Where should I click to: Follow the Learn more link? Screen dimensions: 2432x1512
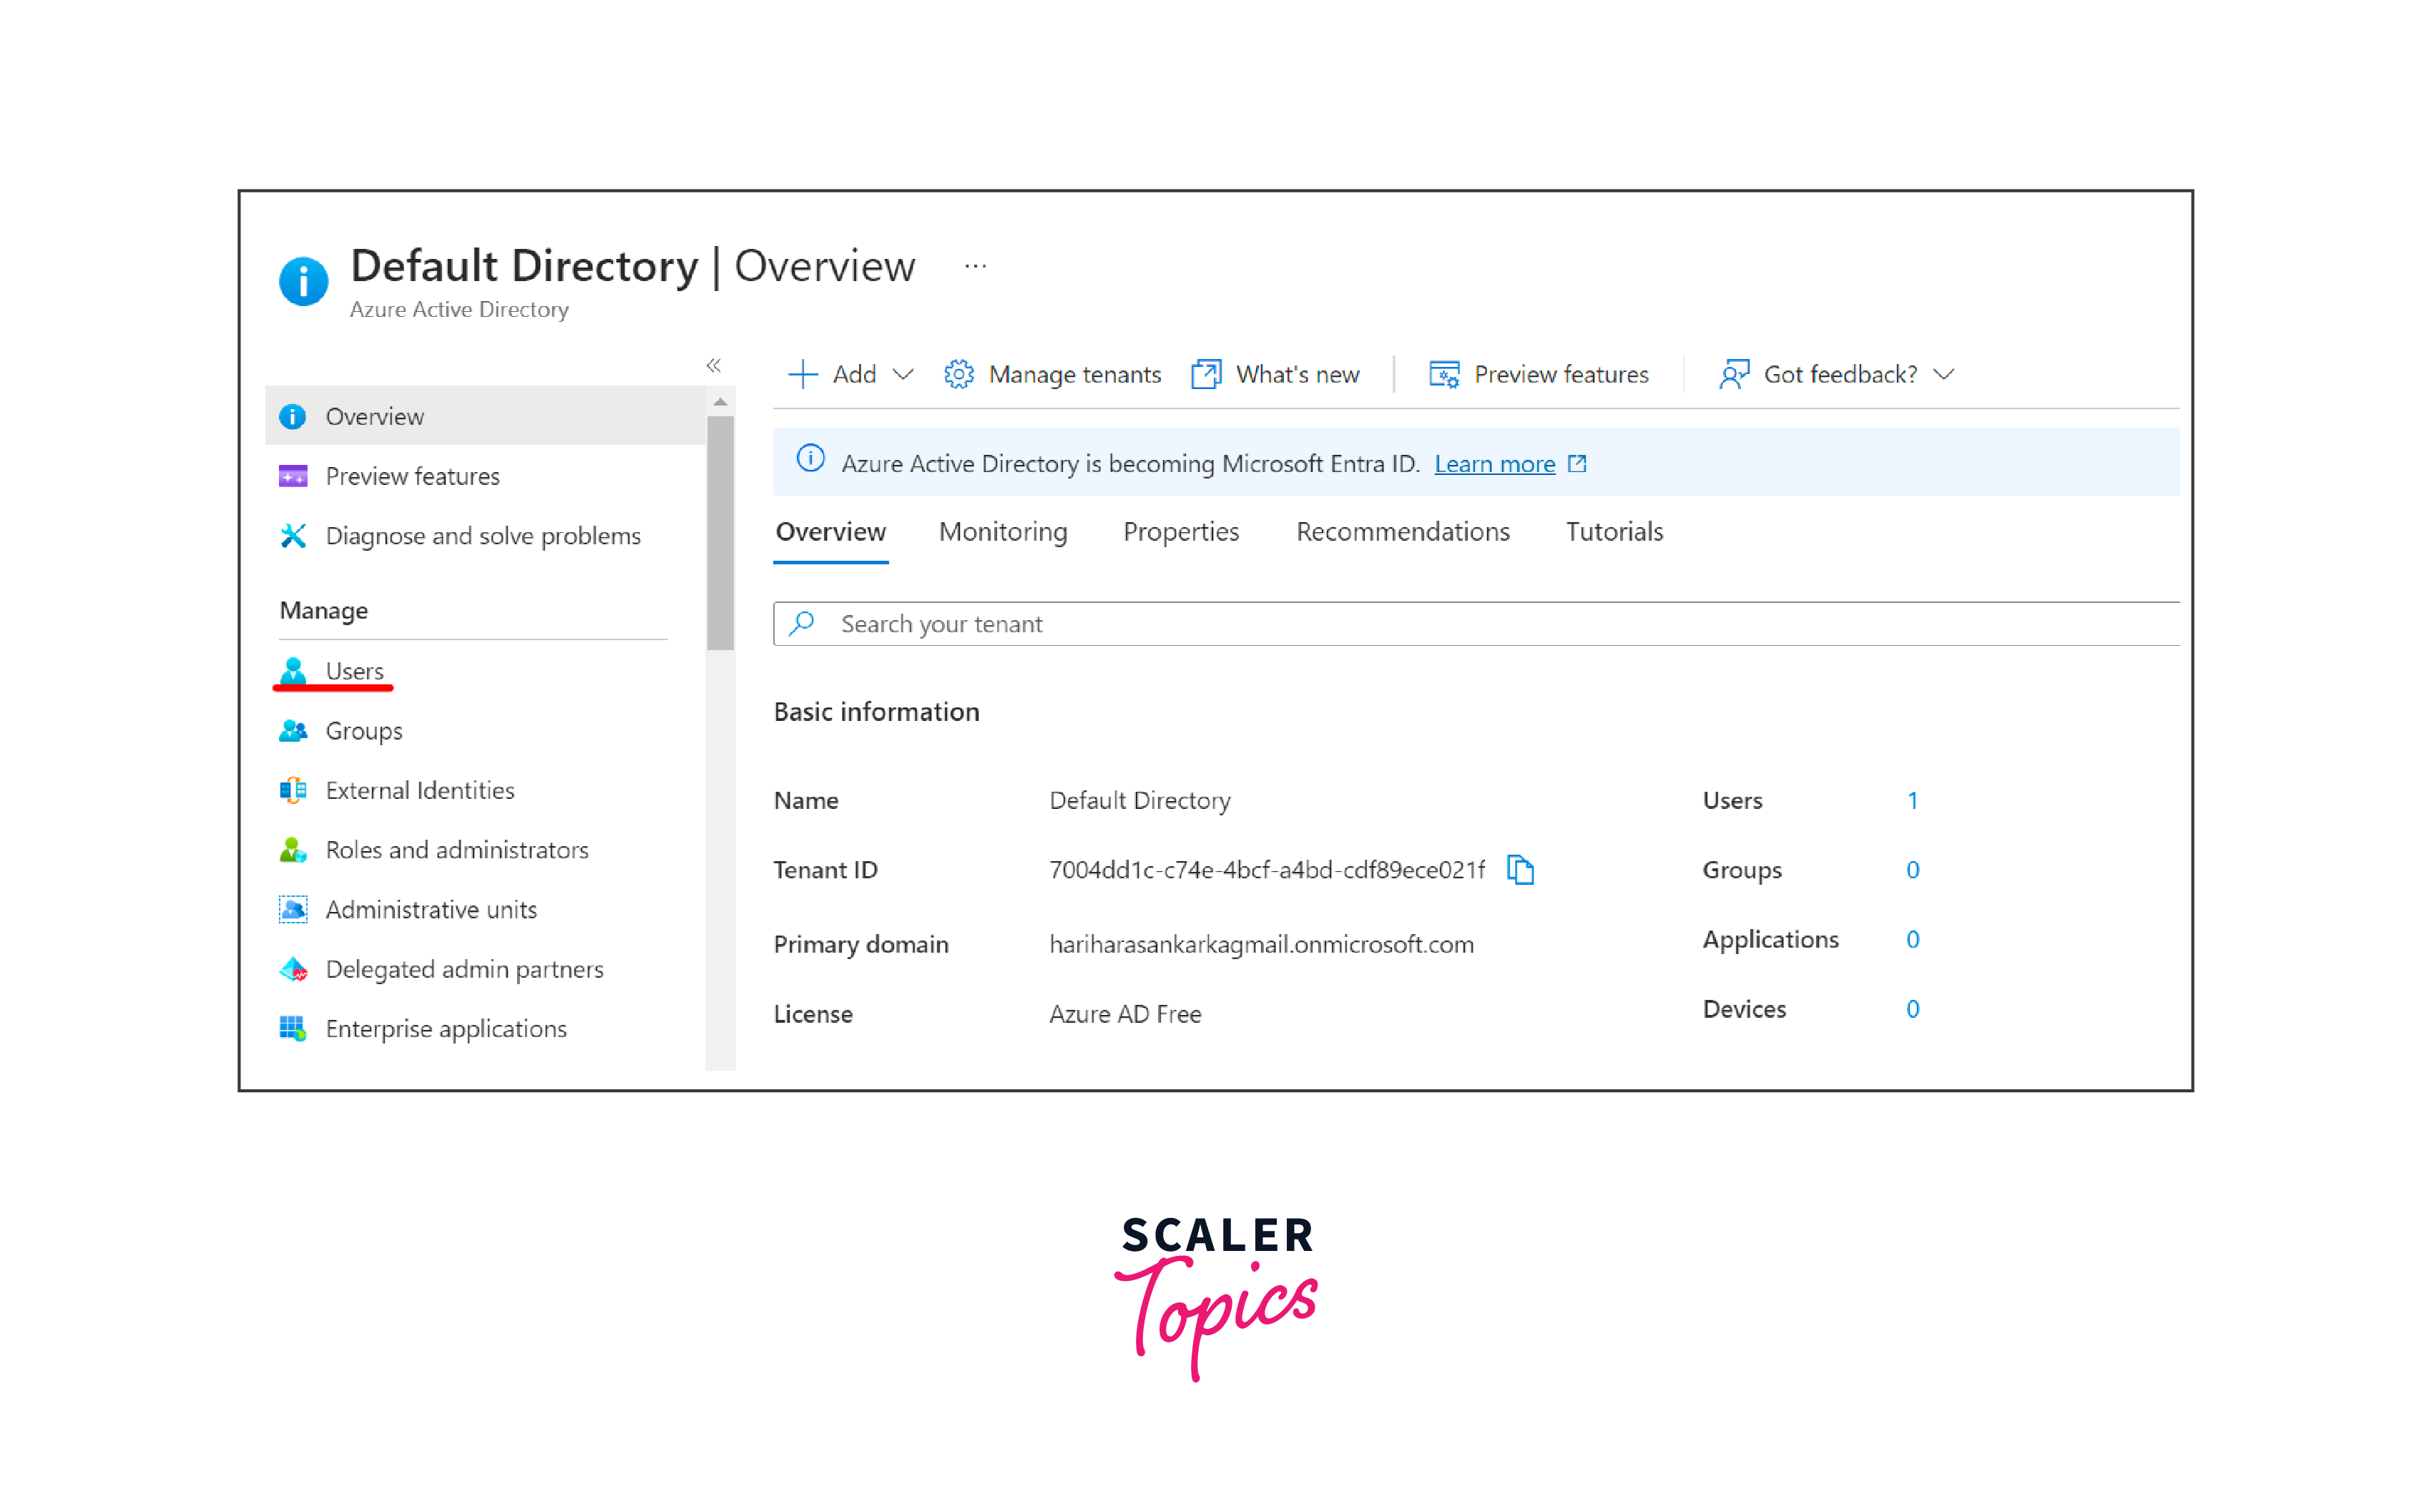(x=1494, y=464)
